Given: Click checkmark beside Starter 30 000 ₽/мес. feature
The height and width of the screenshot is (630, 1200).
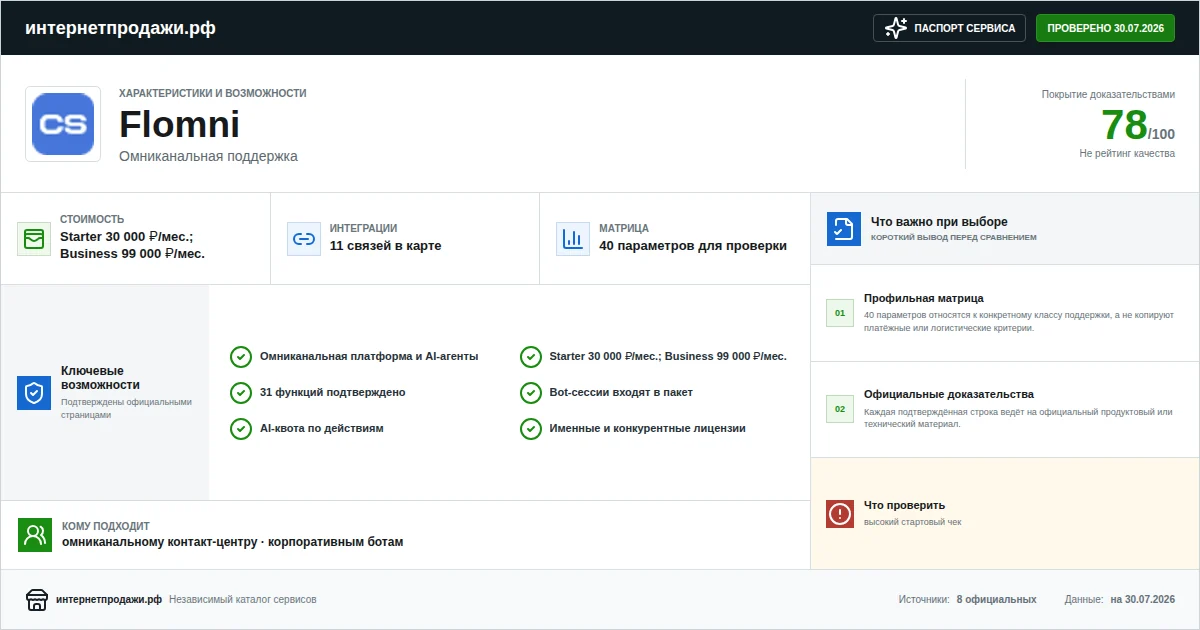Looking at the screenshot, I should coord(531,357).
